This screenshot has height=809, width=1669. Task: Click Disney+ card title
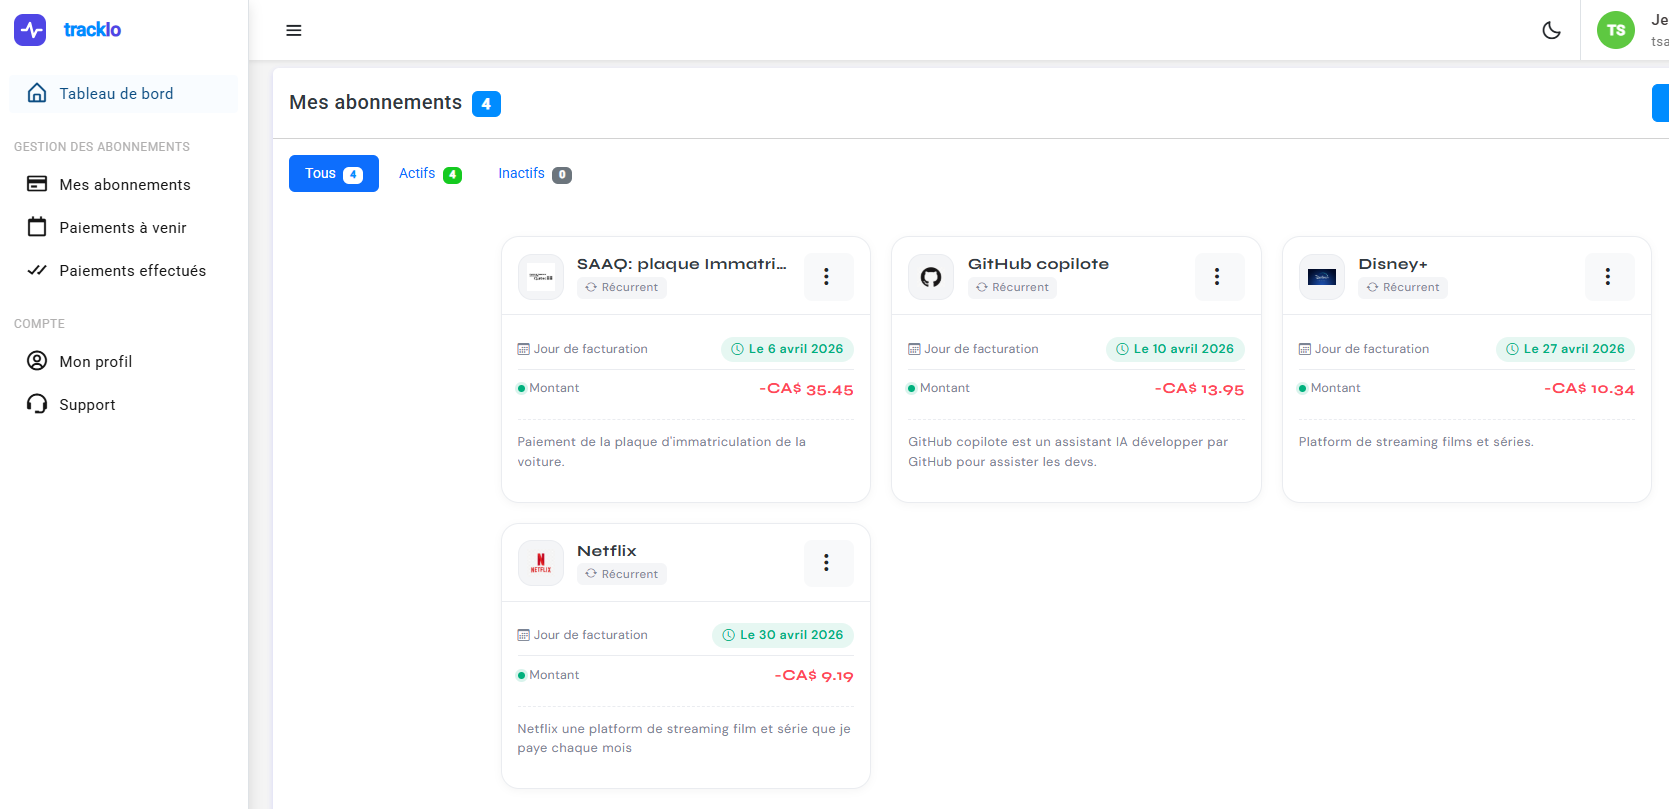(x=1393, y=264)
